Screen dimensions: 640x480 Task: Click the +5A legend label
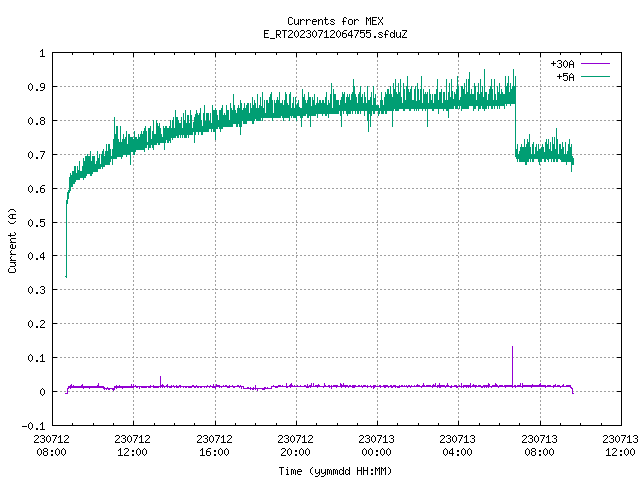coord(565,77)
